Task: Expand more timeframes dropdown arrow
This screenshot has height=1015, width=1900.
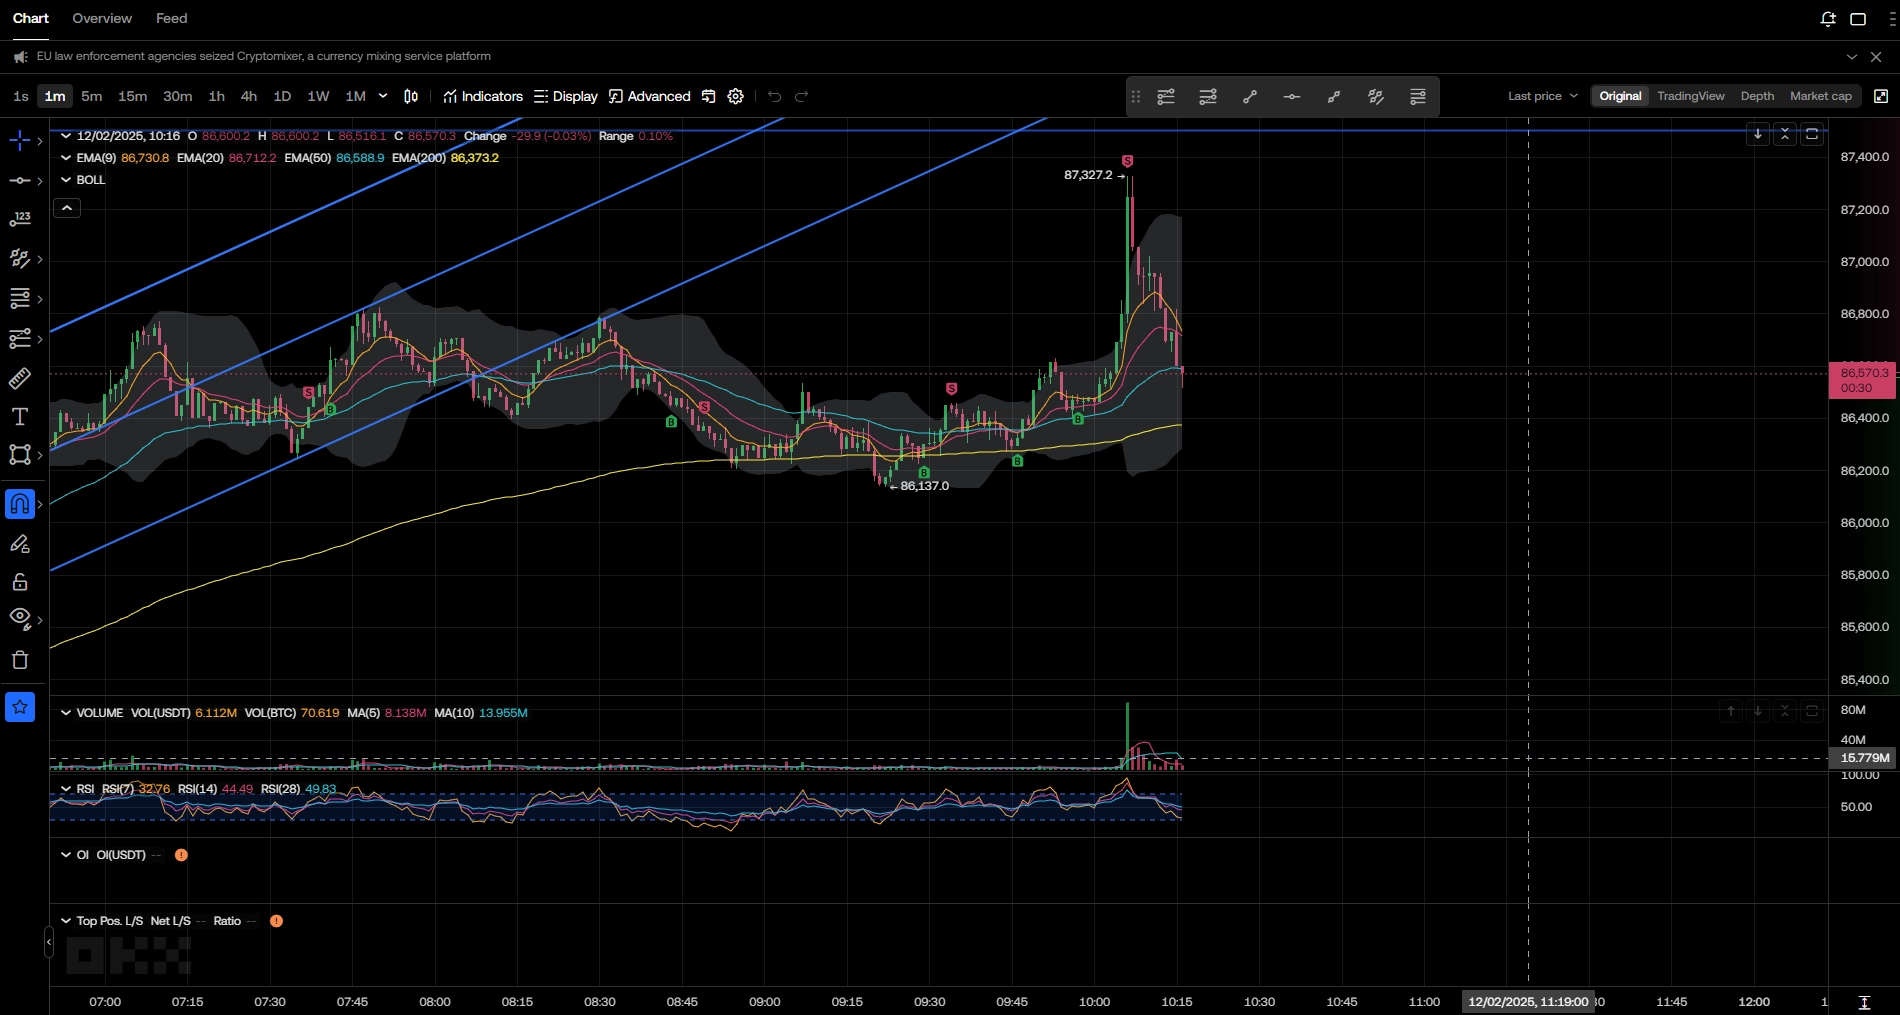Action: tap(383, 96)
